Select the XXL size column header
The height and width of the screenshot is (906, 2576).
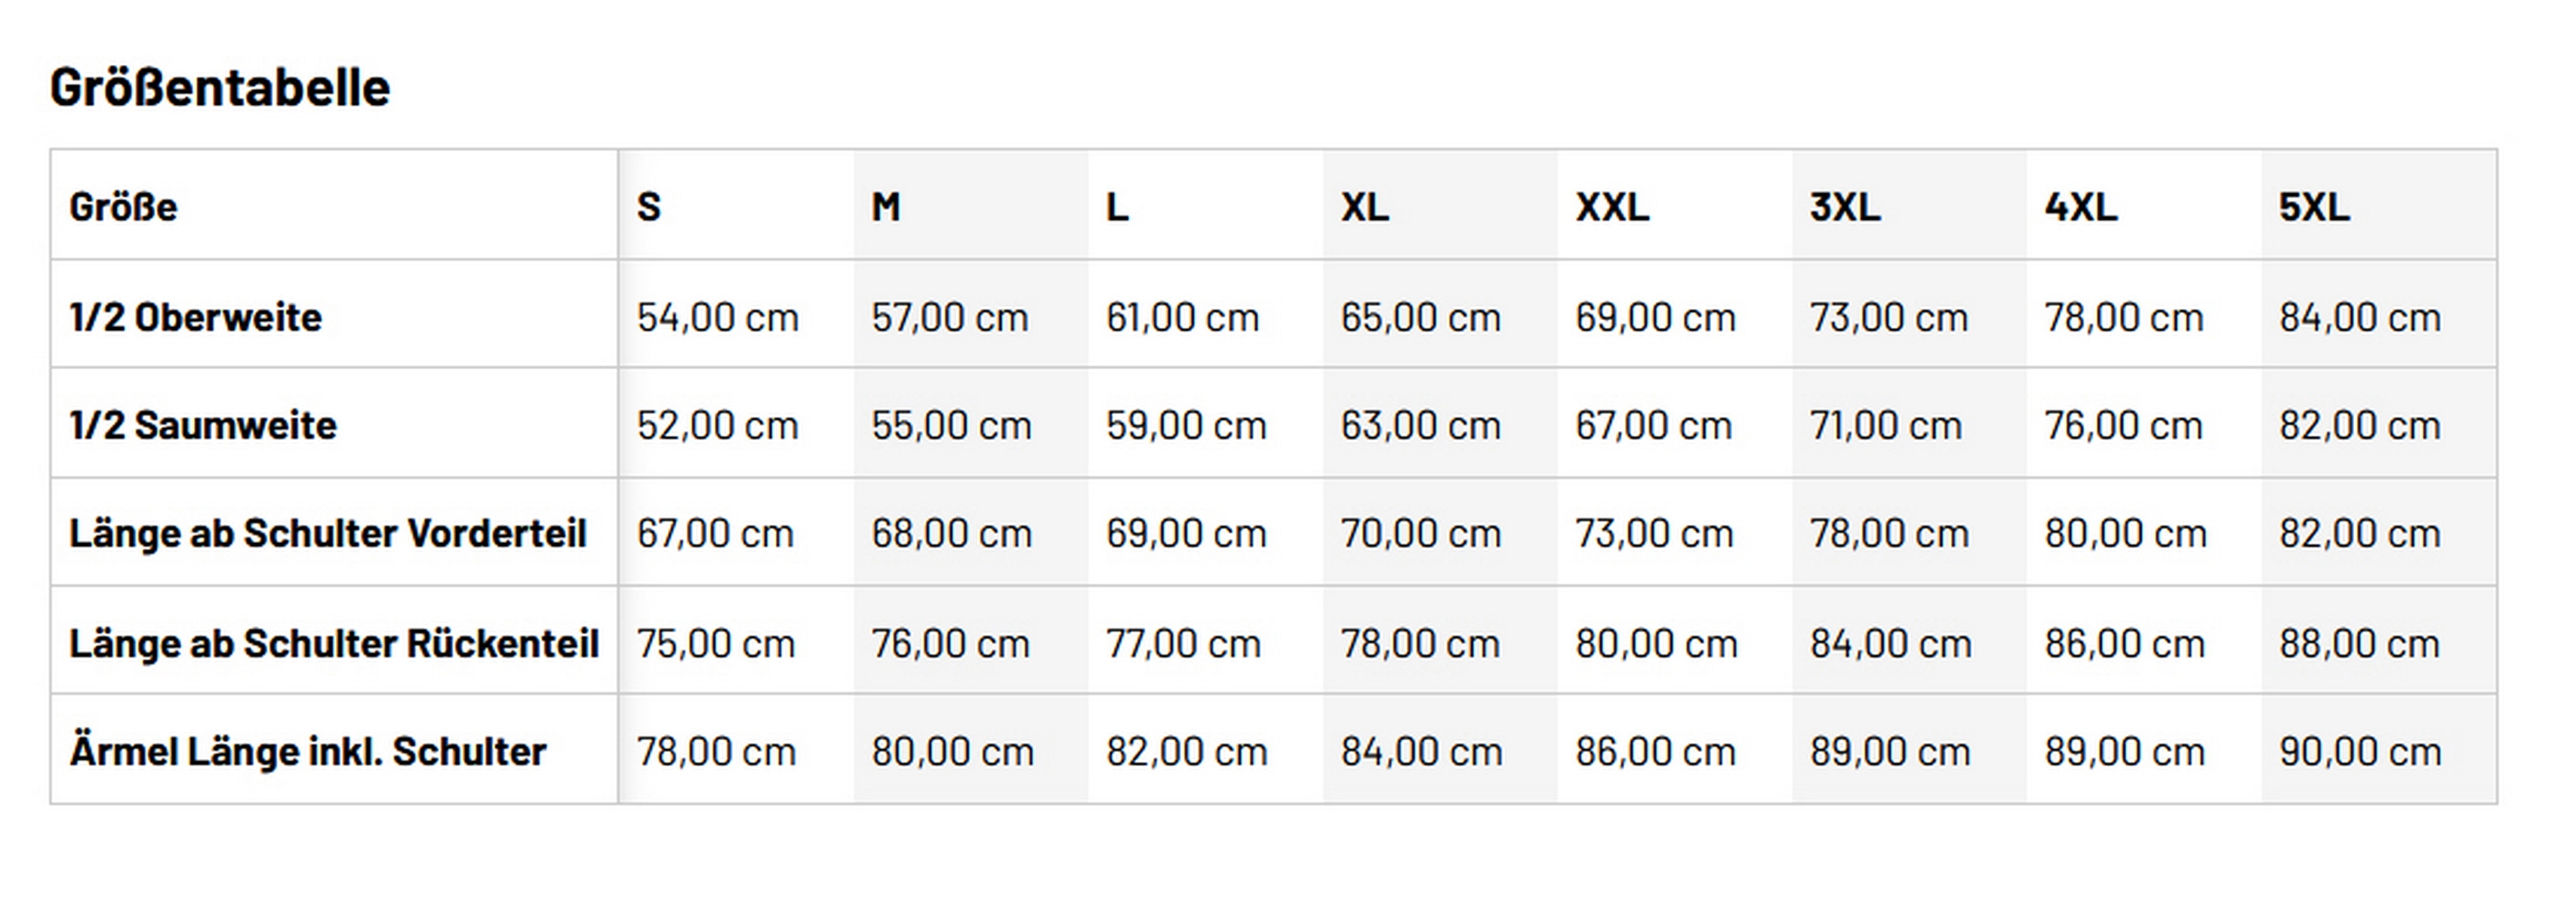[x=1611, y=207]
